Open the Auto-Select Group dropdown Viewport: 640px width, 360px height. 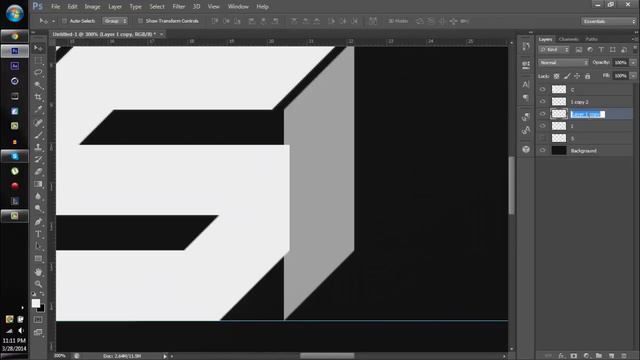pos(115,21)
